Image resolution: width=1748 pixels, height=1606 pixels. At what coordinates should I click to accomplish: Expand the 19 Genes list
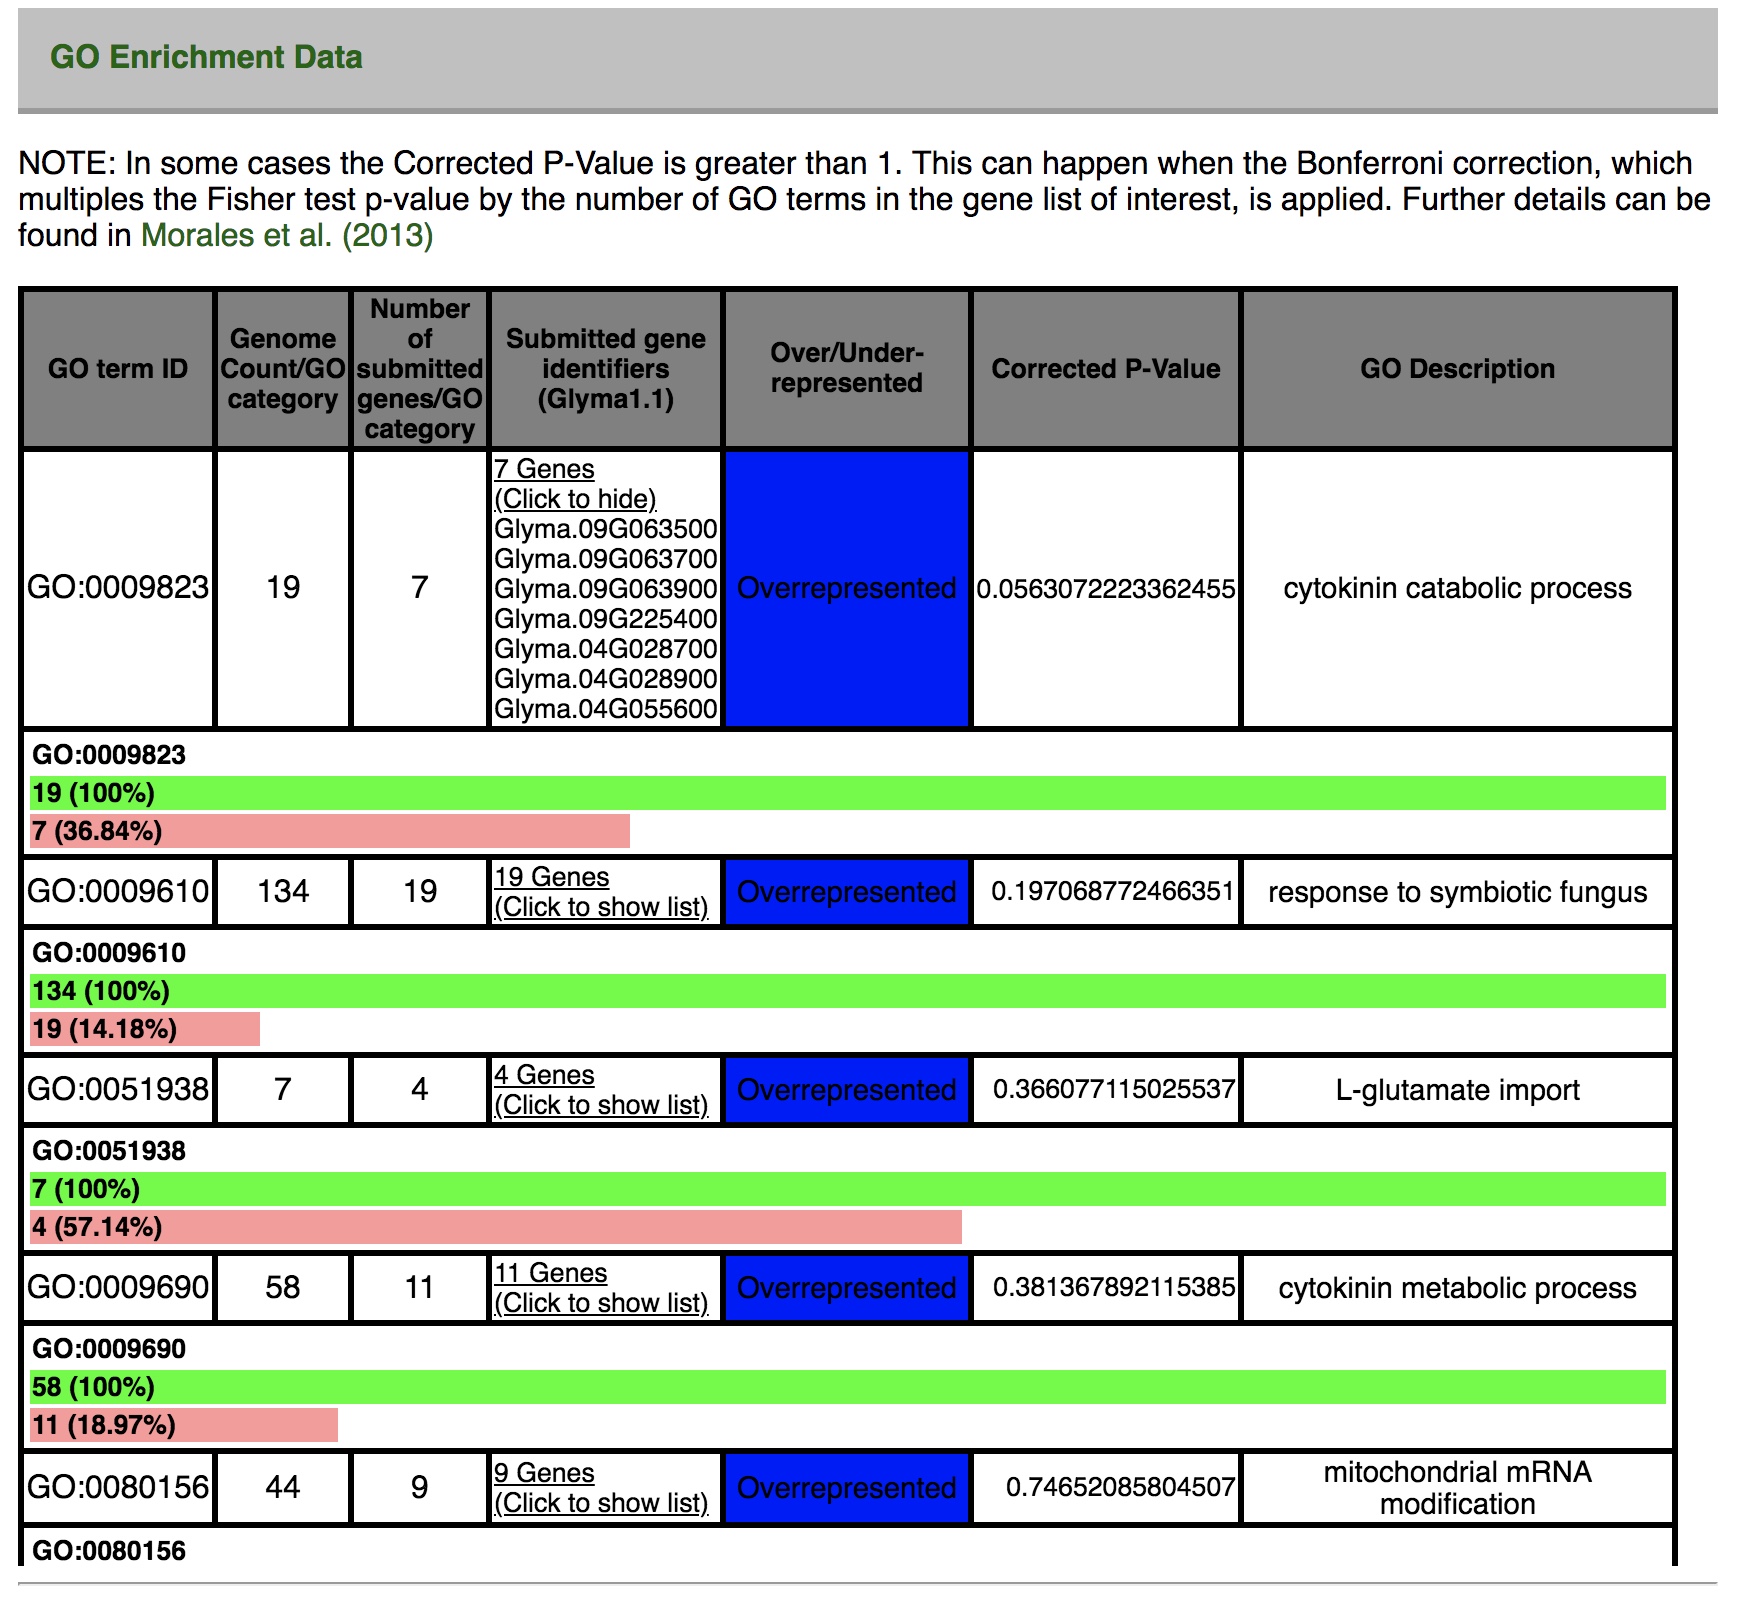(601, 906)
